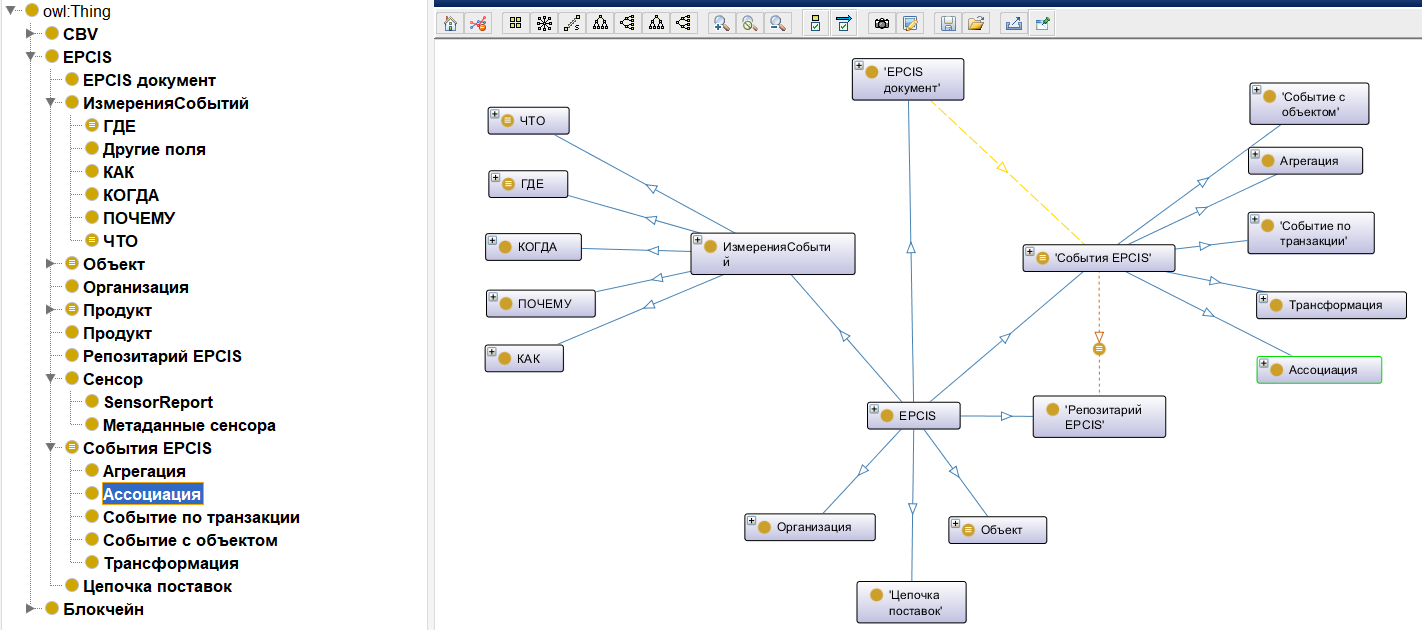Toggle the pin tooltips button
Screen dimensions: 1422x630
[1042, 23]
